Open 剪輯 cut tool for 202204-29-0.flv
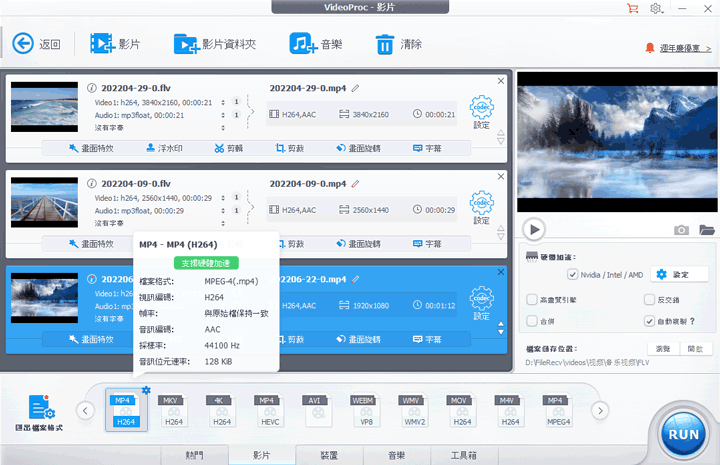 (x=229, y=148)
